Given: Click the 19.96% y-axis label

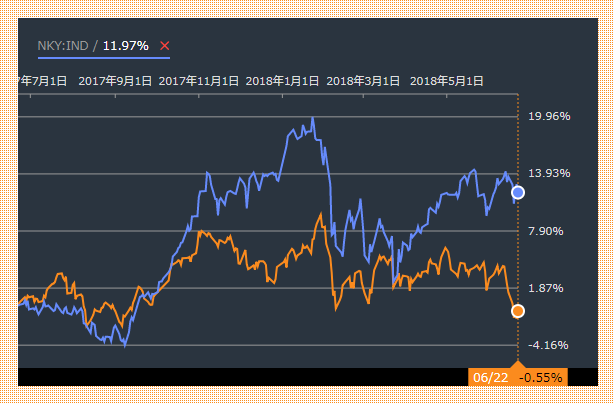Looking at the screenshot, I should tap(548, 116).
